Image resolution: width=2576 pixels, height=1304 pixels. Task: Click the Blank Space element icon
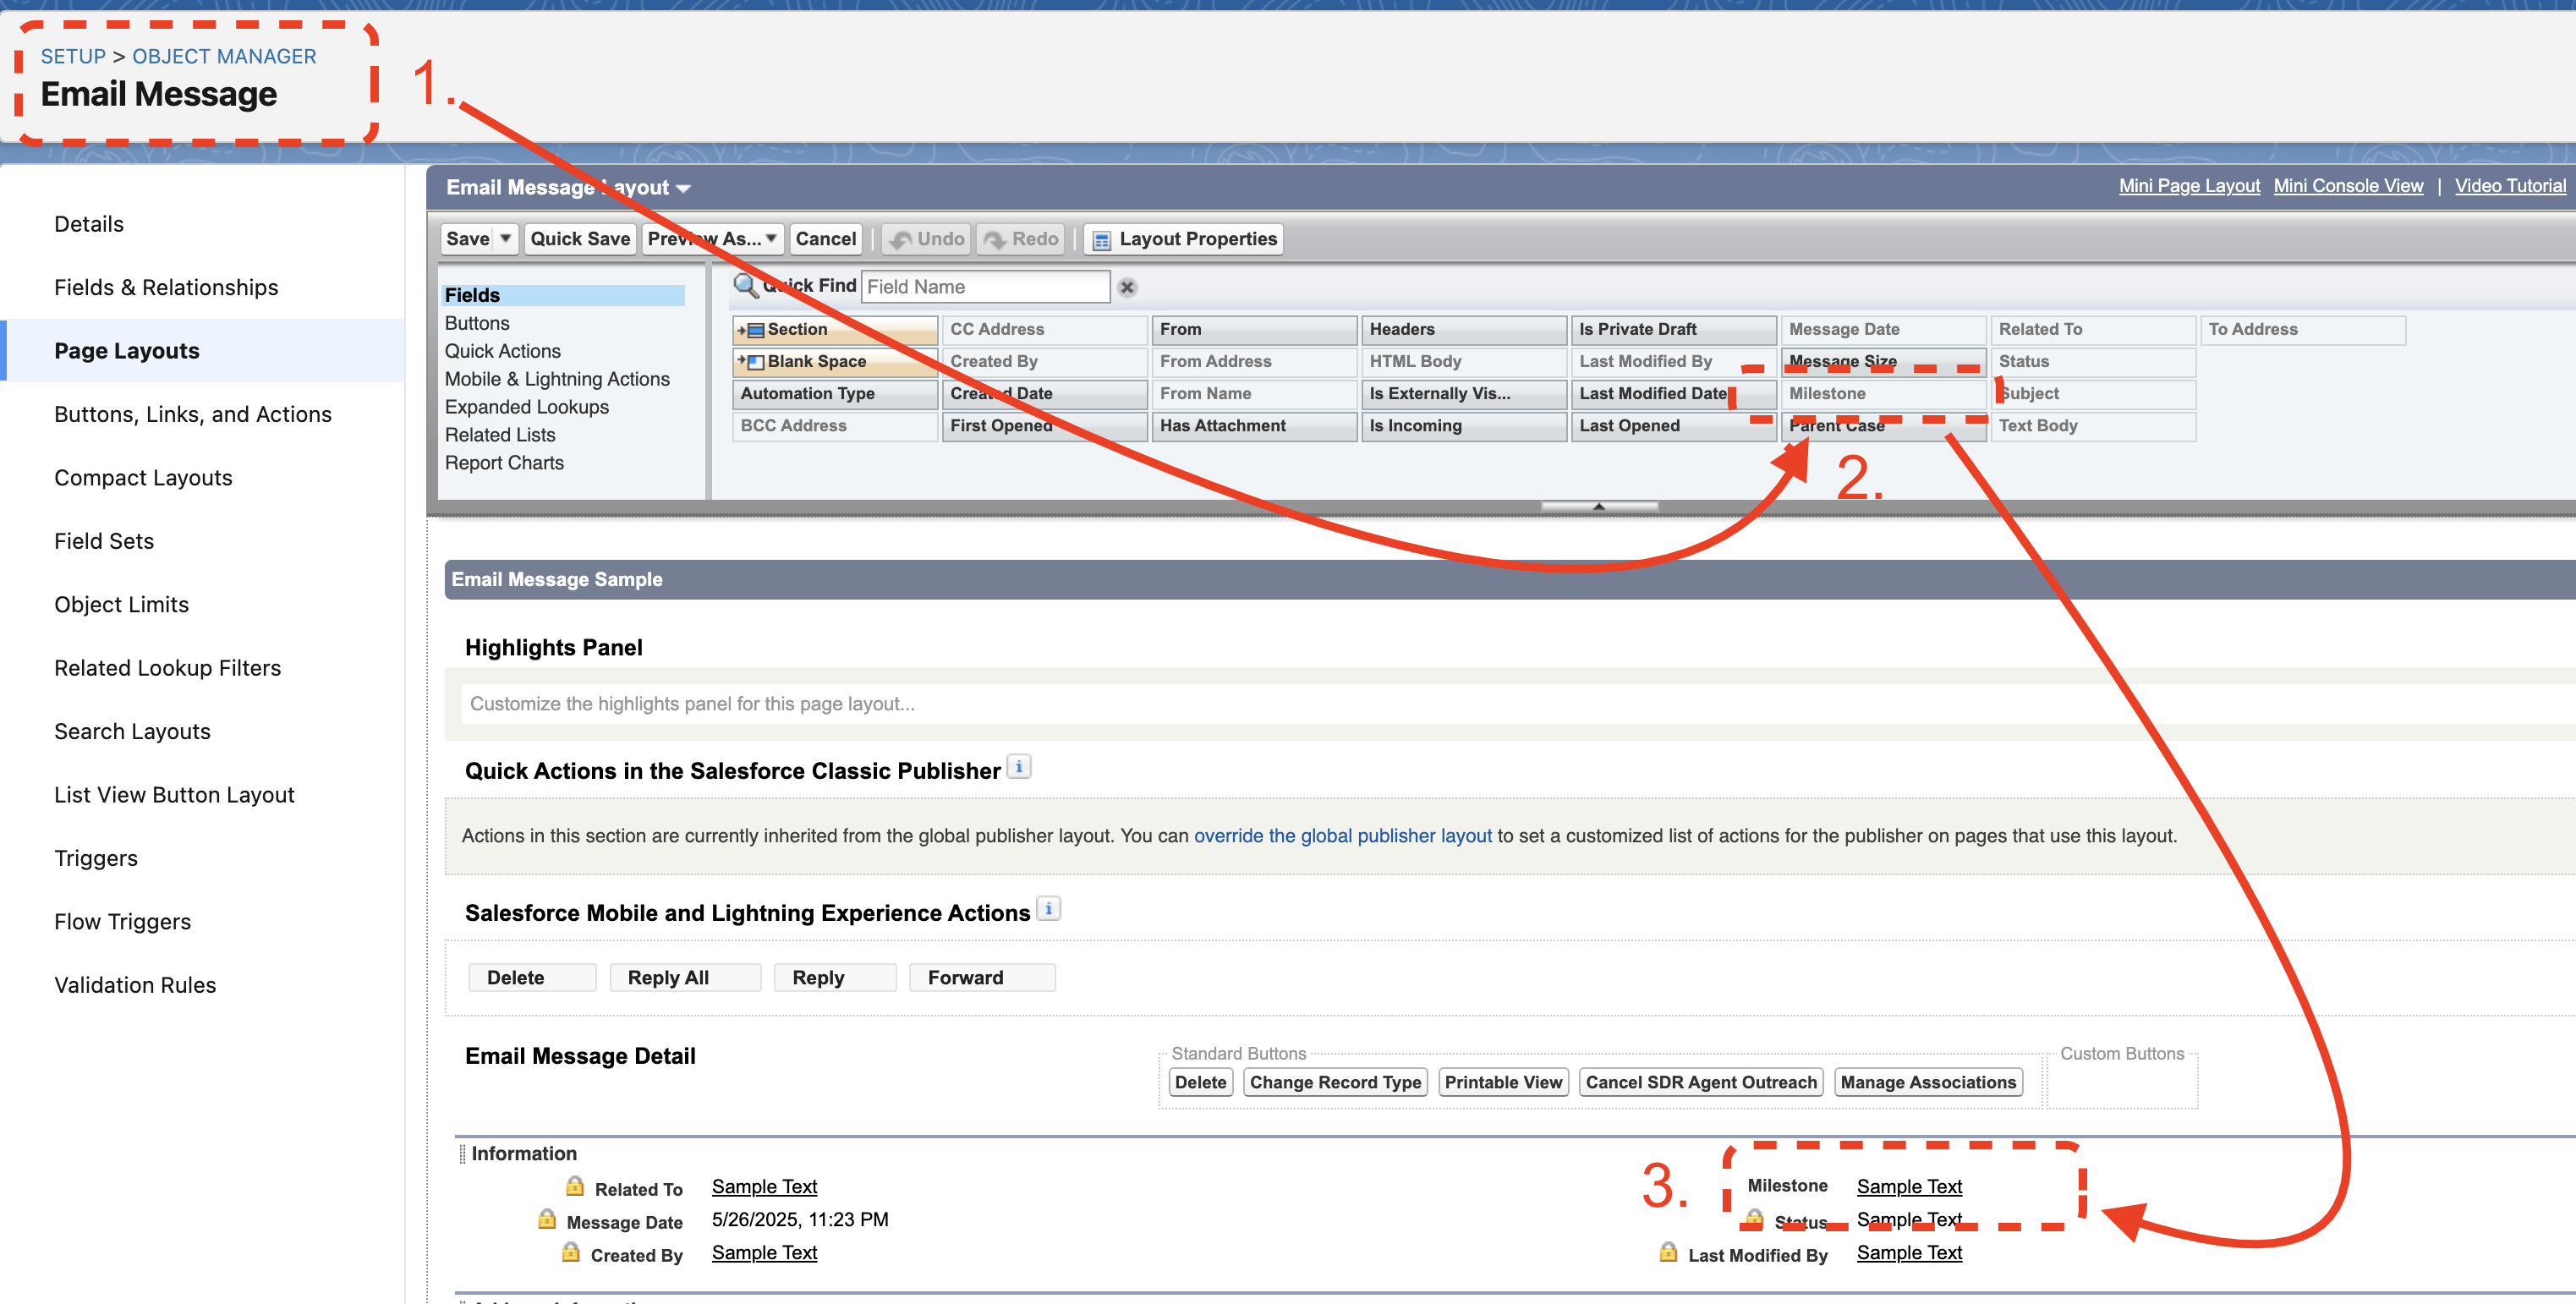[755, 362]
